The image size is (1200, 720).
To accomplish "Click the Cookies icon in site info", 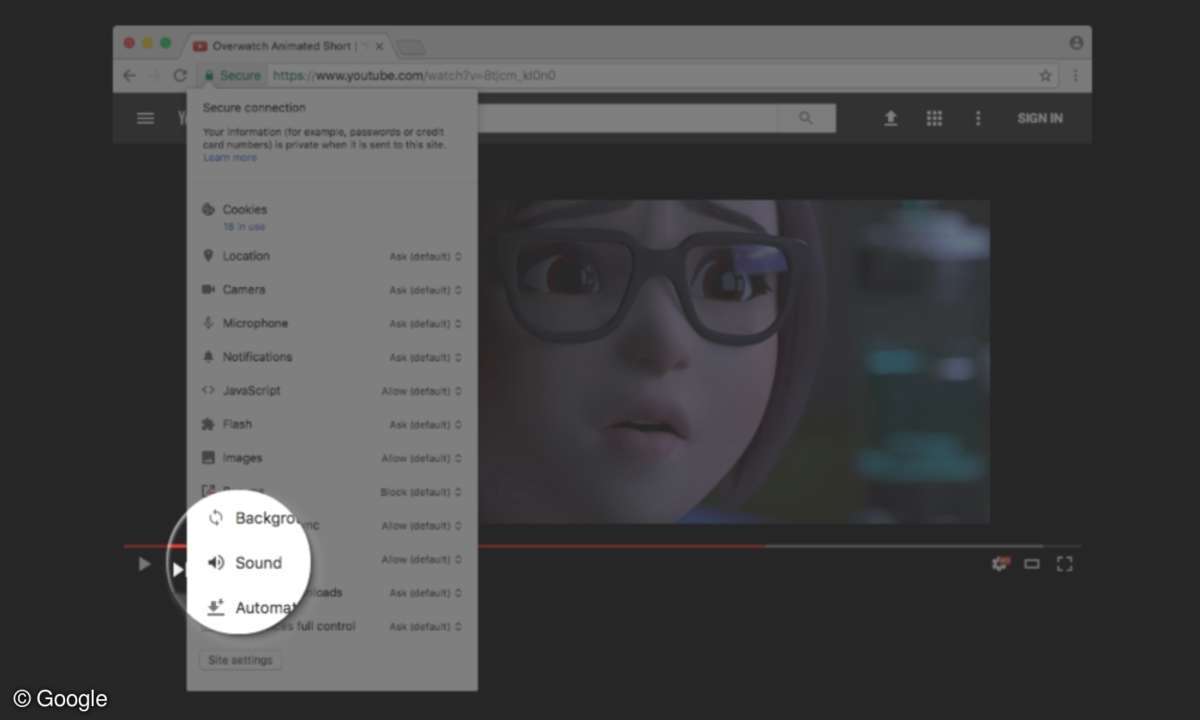I will [x=208, y=210].
